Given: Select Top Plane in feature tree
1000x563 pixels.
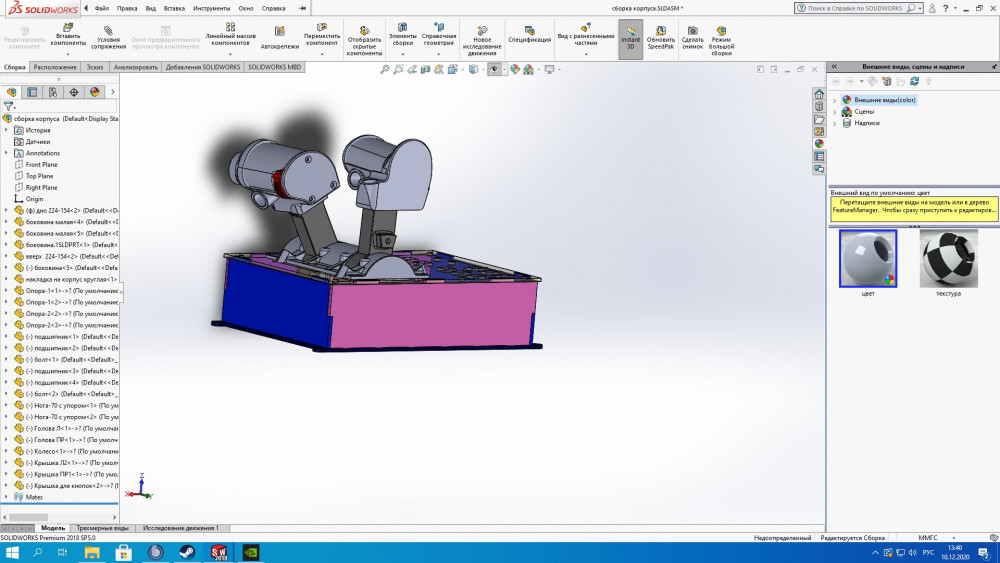Looking at the screenshot, I should pyautogui.click(x=40, y=176).
